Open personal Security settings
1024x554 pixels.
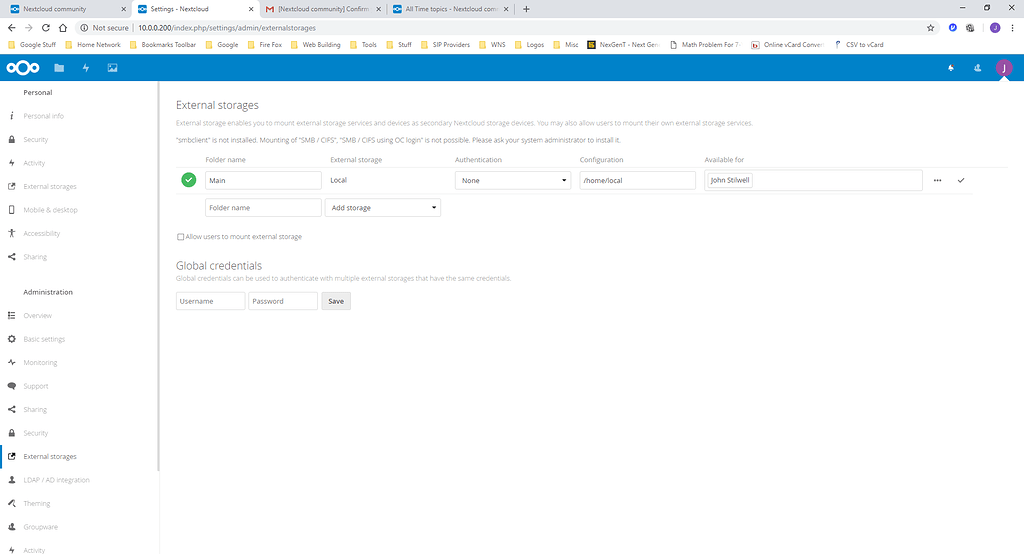pos(35,140)
